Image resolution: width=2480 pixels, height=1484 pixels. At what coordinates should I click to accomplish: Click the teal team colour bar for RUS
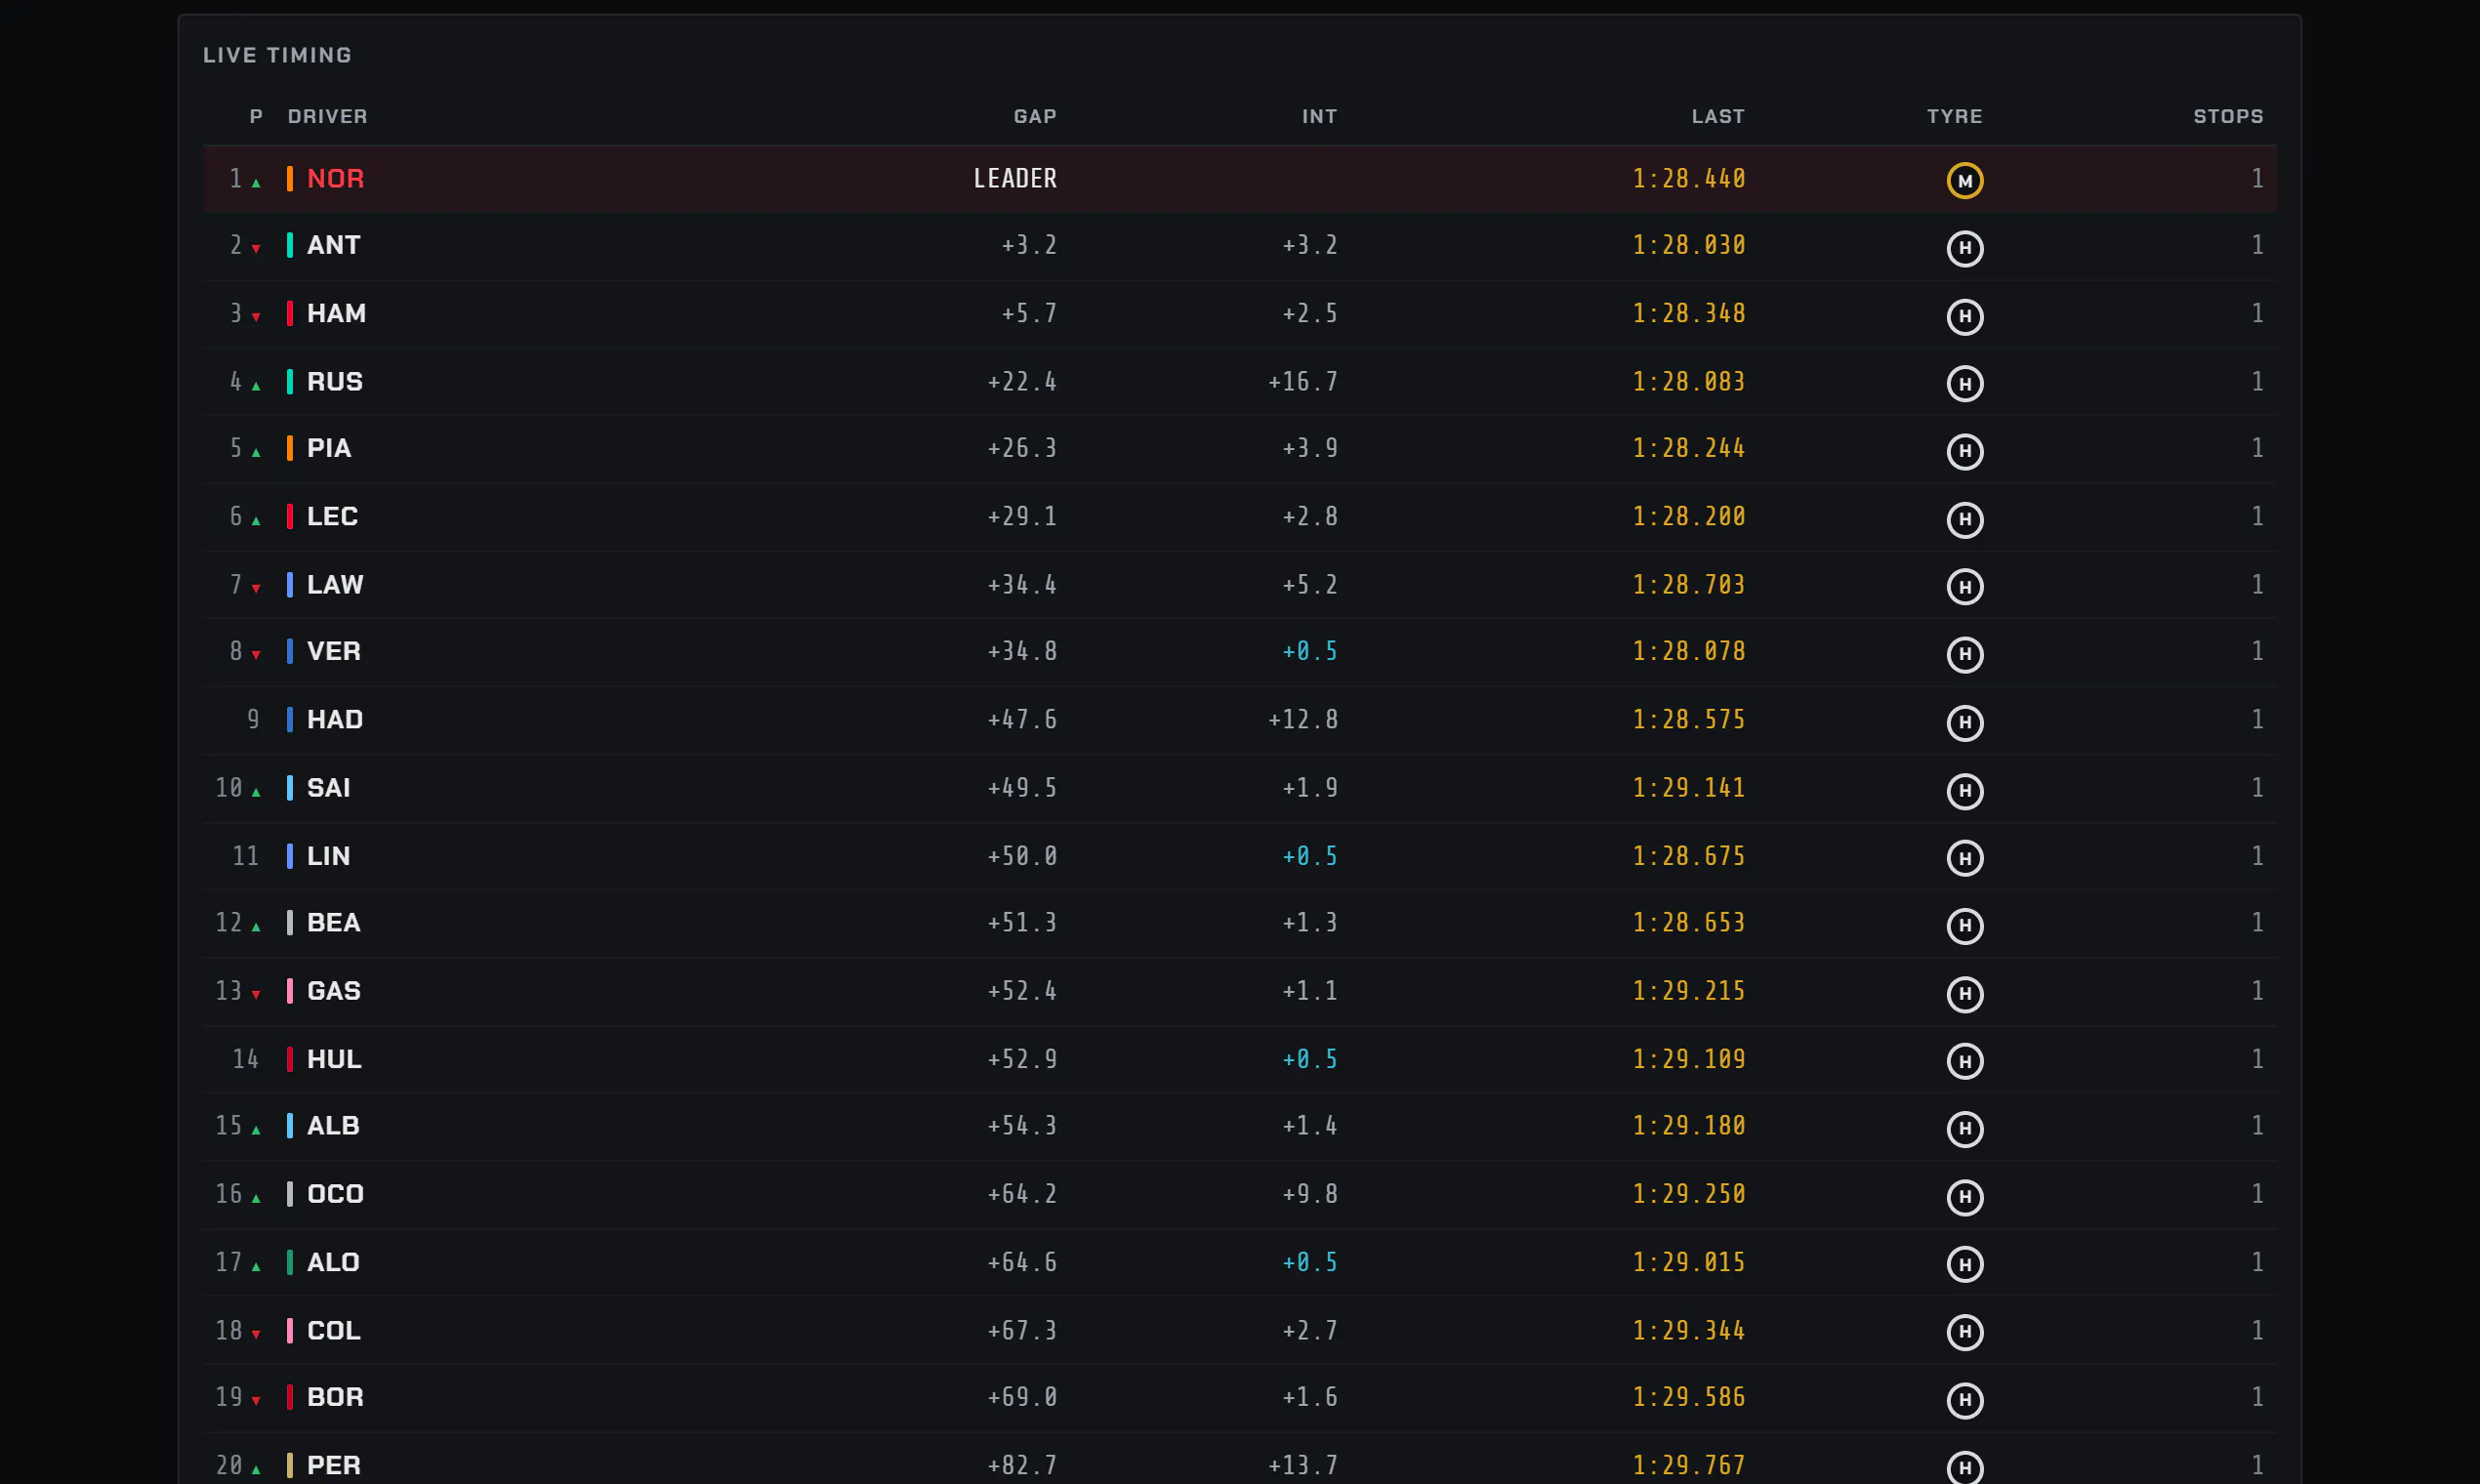click(x=289, y=382)
